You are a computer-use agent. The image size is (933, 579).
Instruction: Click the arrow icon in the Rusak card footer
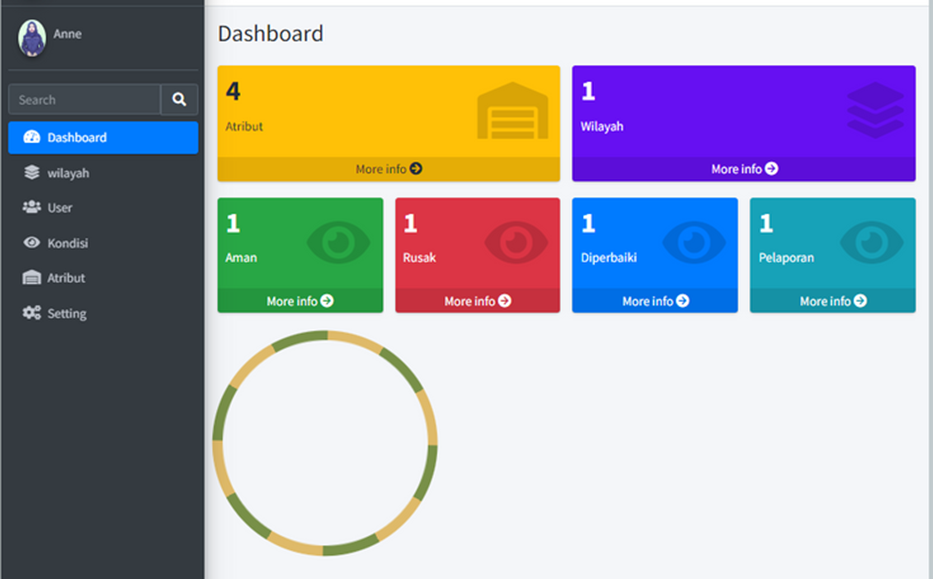click(x=505, y=301)
